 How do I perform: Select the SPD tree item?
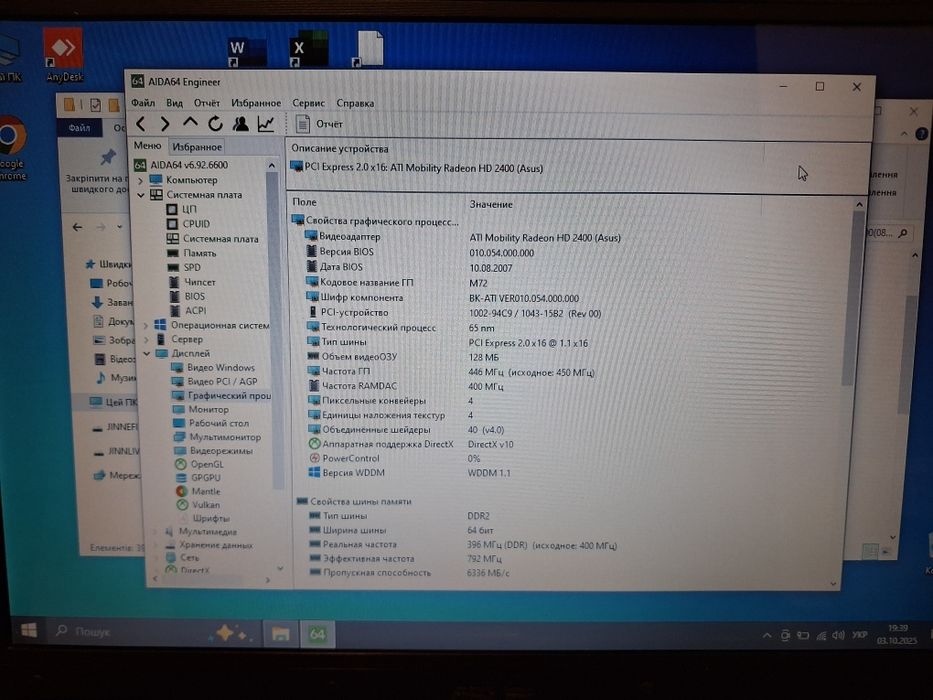[184, 267]
